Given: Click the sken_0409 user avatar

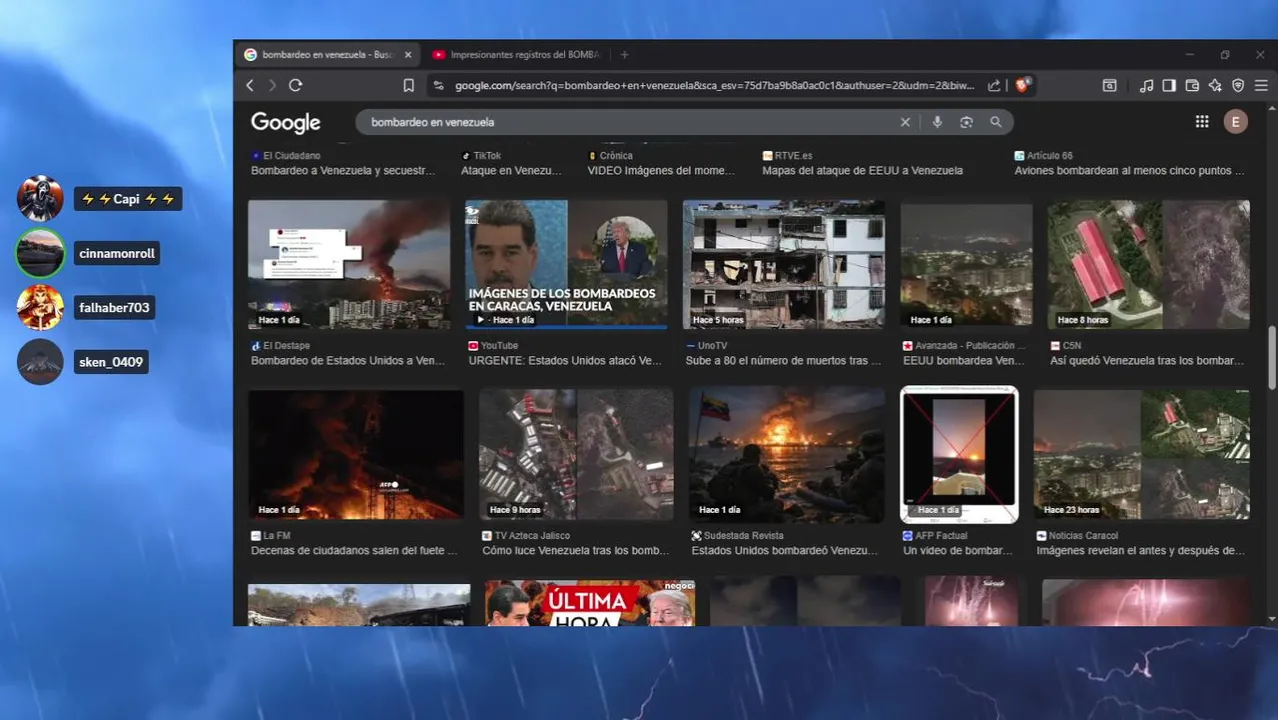Looking at the screenshot, I should (x=40, y=362).
